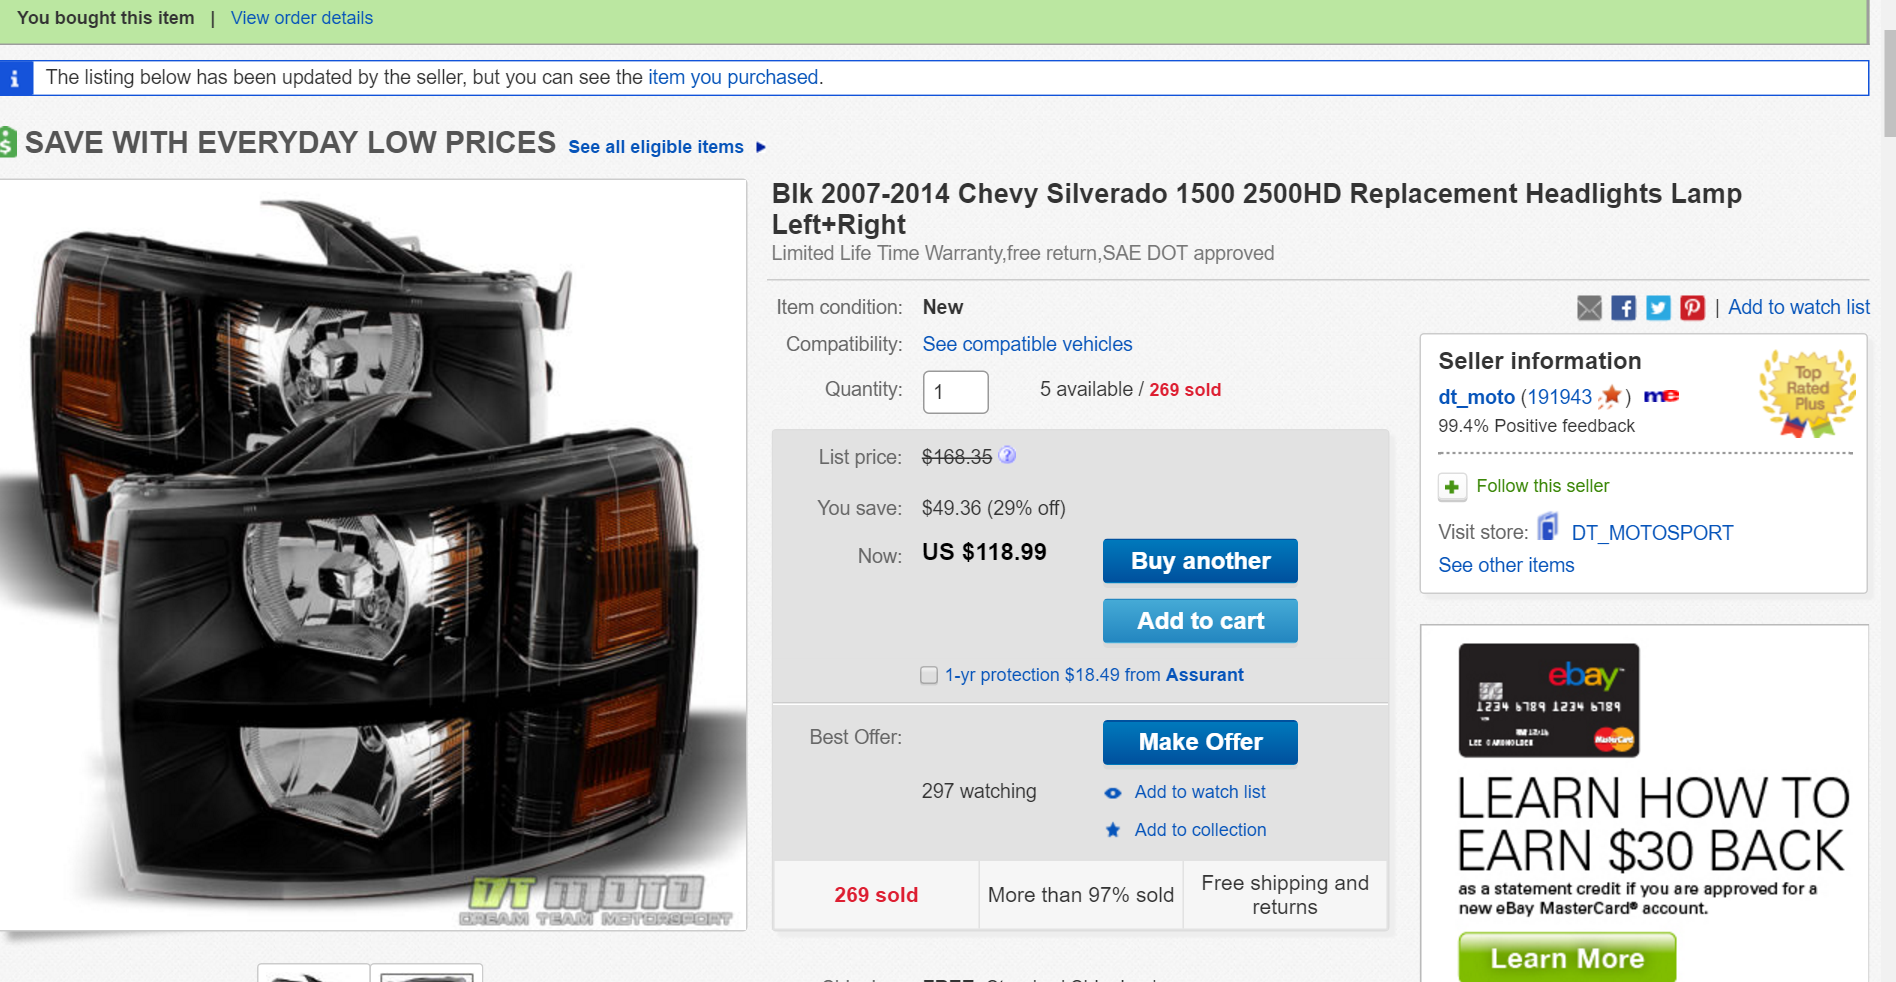This screenshot has width=1896, height=982.
Task: Click the eye icon beside Add to watch list
Action: click(1113, 793)
